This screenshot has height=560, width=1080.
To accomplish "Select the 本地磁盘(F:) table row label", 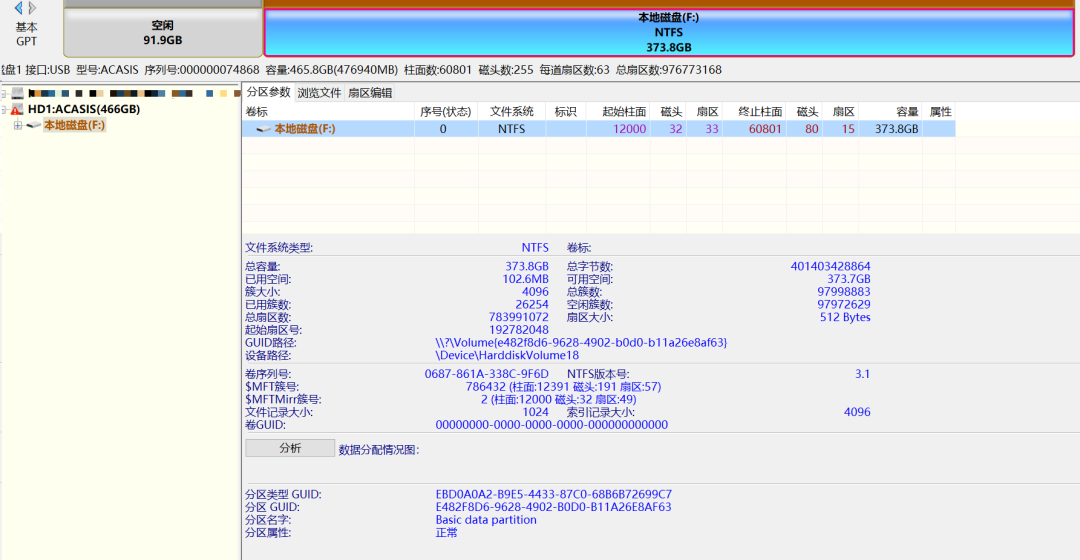I will 304,129.
